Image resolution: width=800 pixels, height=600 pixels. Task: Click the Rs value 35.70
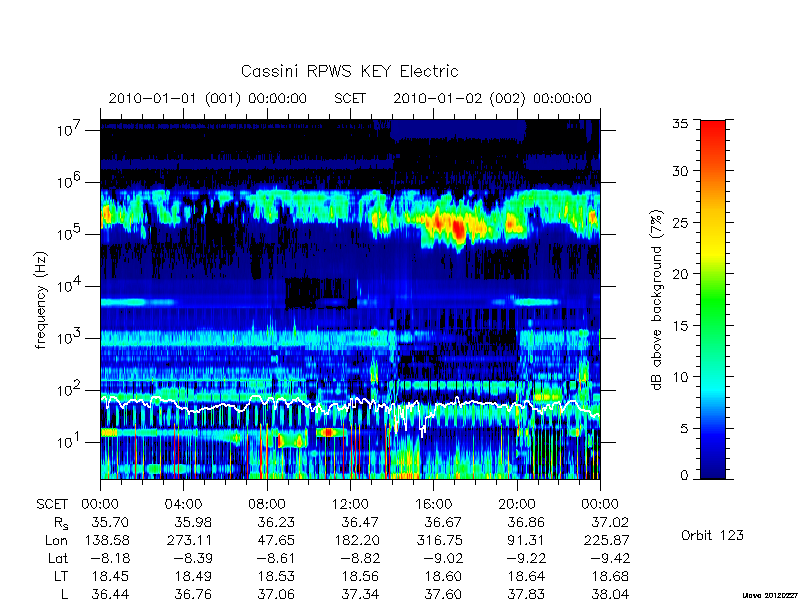[110, 522]
